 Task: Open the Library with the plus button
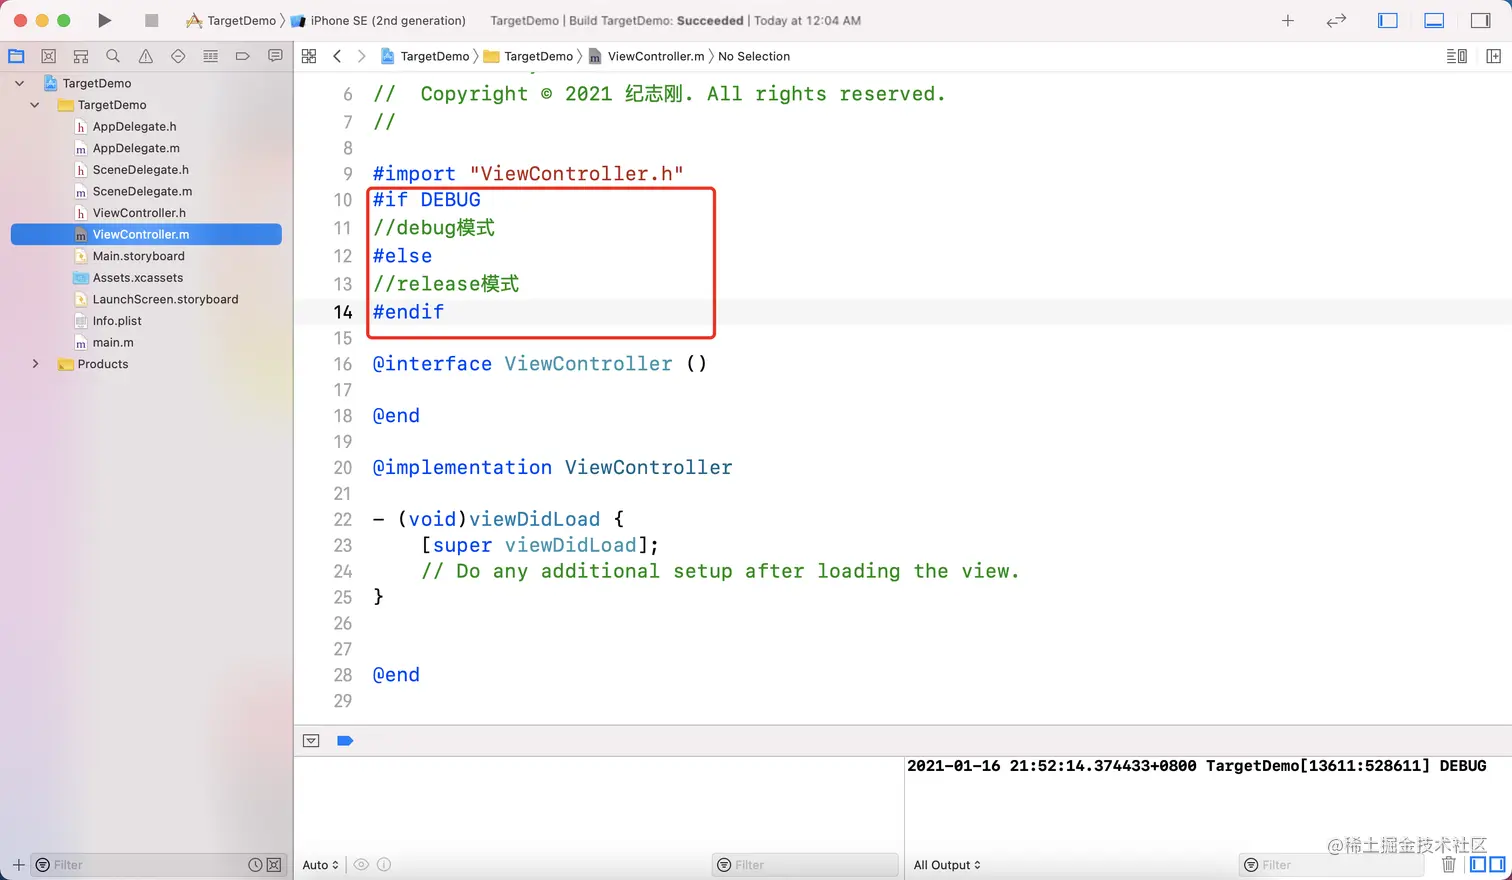coord(1288,20)
